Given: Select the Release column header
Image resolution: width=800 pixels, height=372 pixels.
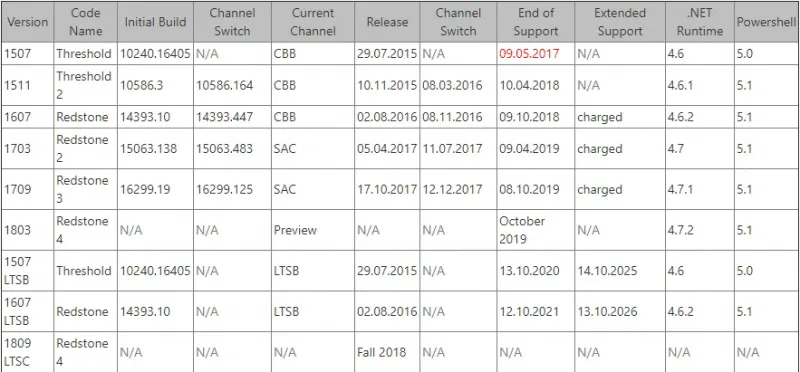Looking at the screenshot, I should (387, 22).
